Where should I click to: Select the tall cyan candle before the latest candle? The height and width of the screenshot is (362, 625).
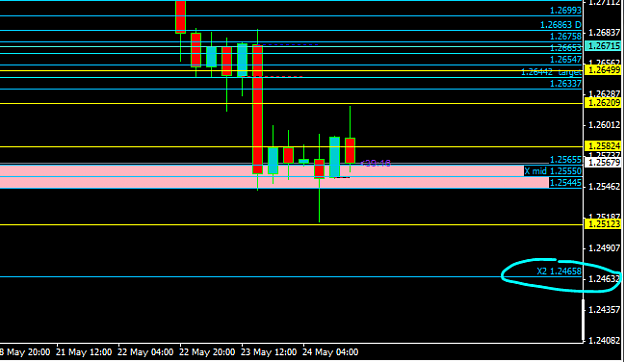coord(334,157)
